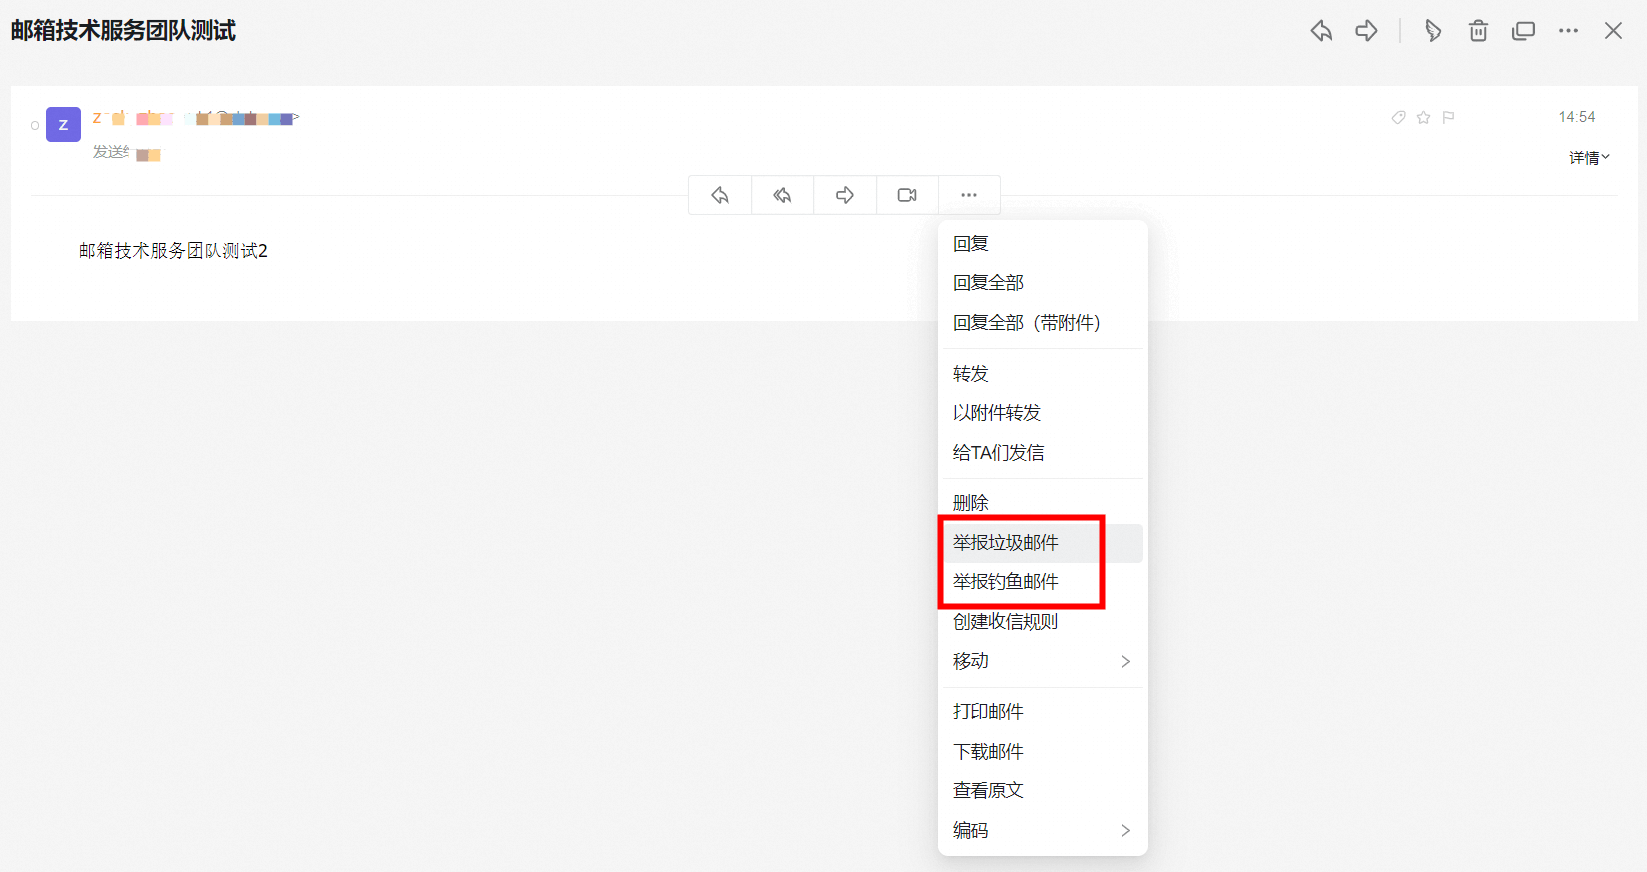Click the email subject 邮箱技术服务团队测试
The width and height of the screenshot is (1647, 872).
tap(123, 31)
